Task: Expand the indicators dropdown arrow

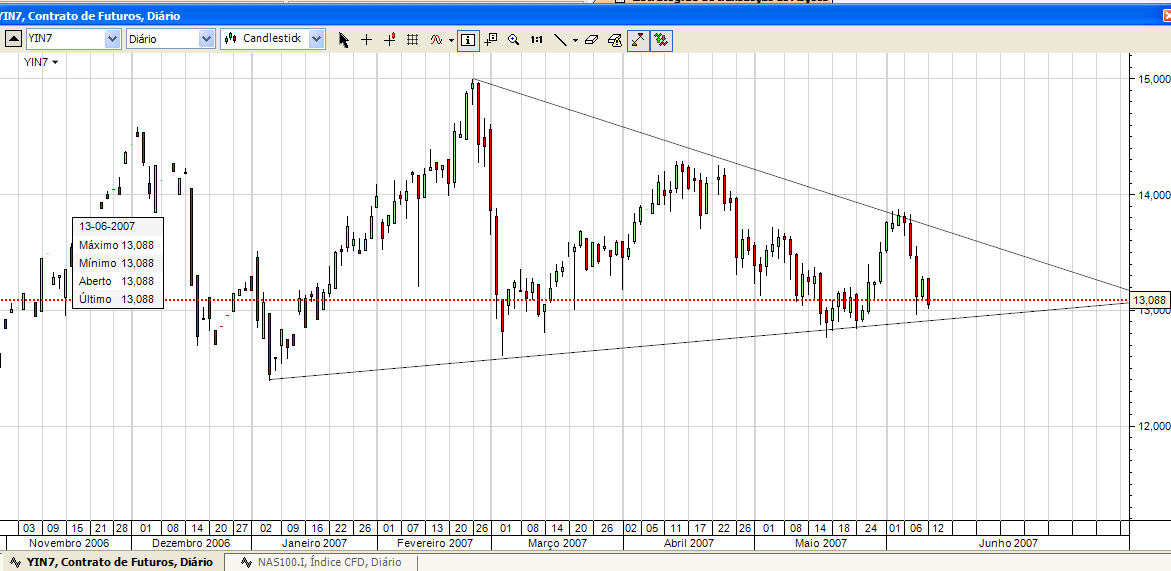Action: tap(452, 41)
